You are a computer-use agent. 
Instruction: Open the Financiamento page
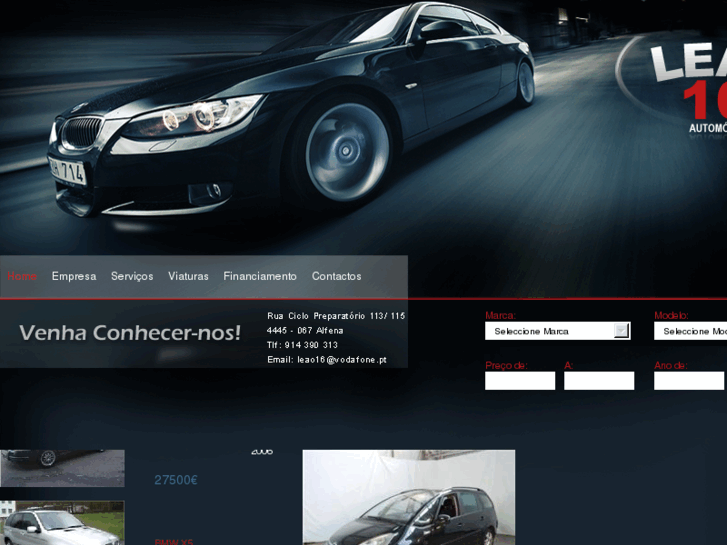[260, 276]
